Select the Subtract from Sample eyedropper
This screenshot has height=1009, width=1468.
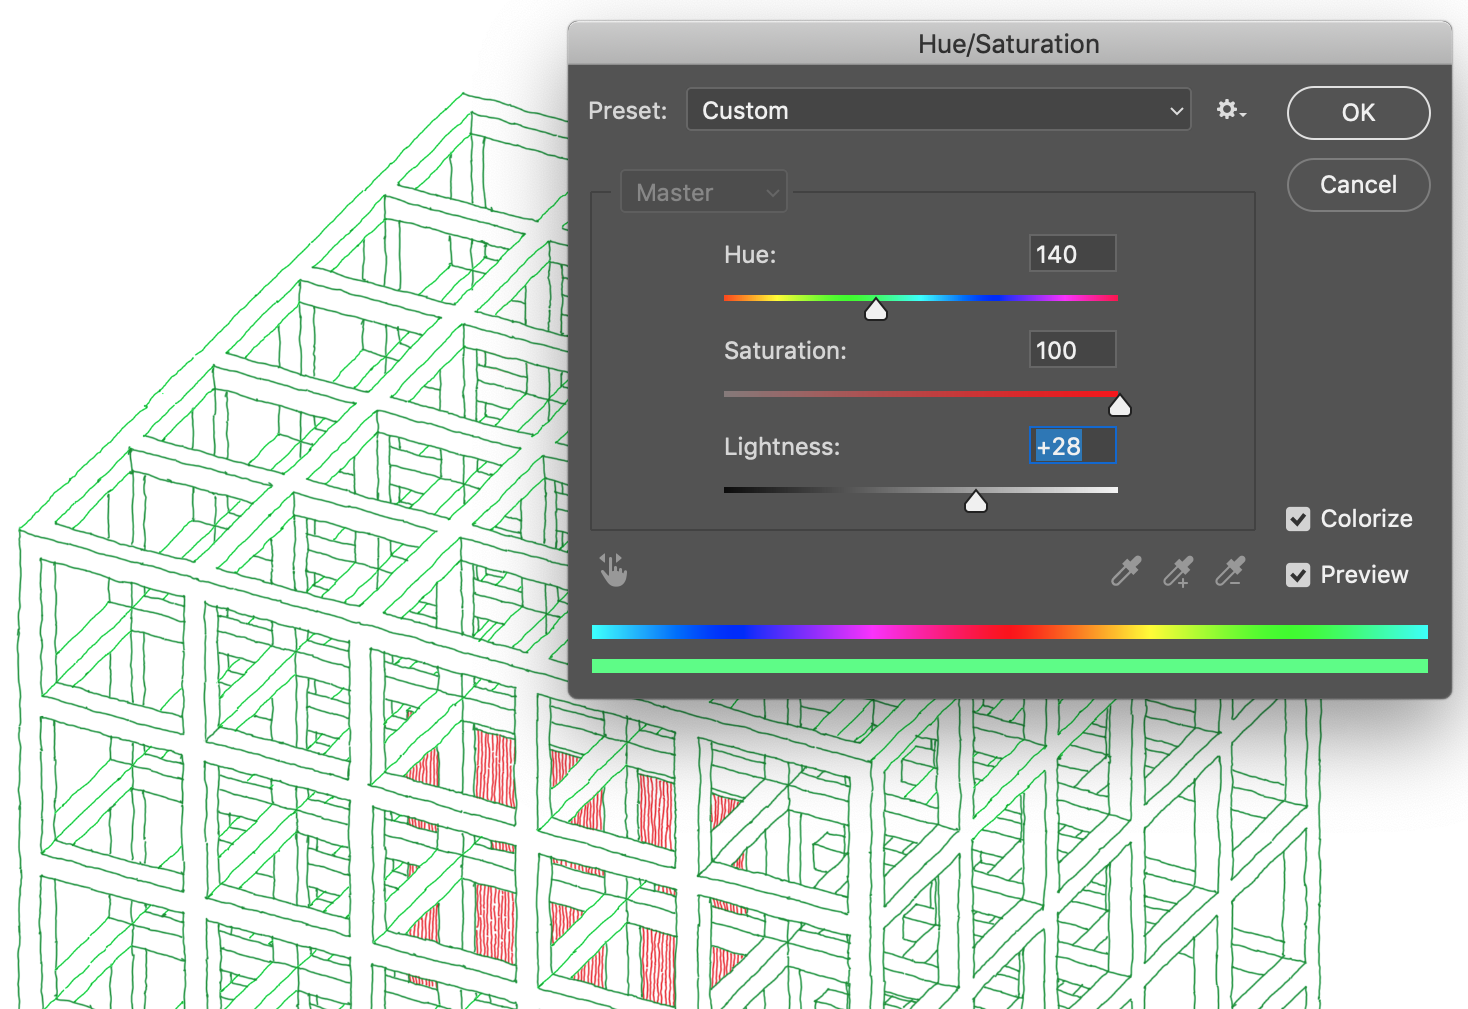coord(1230,571)
